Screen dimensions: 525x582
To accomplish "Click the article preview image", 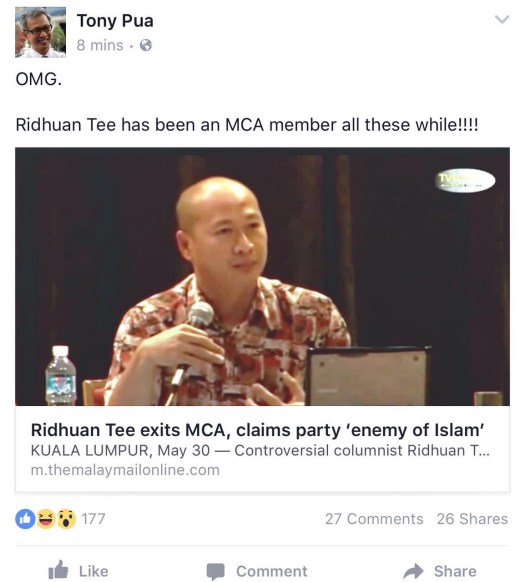I will [x=262, y=277].
